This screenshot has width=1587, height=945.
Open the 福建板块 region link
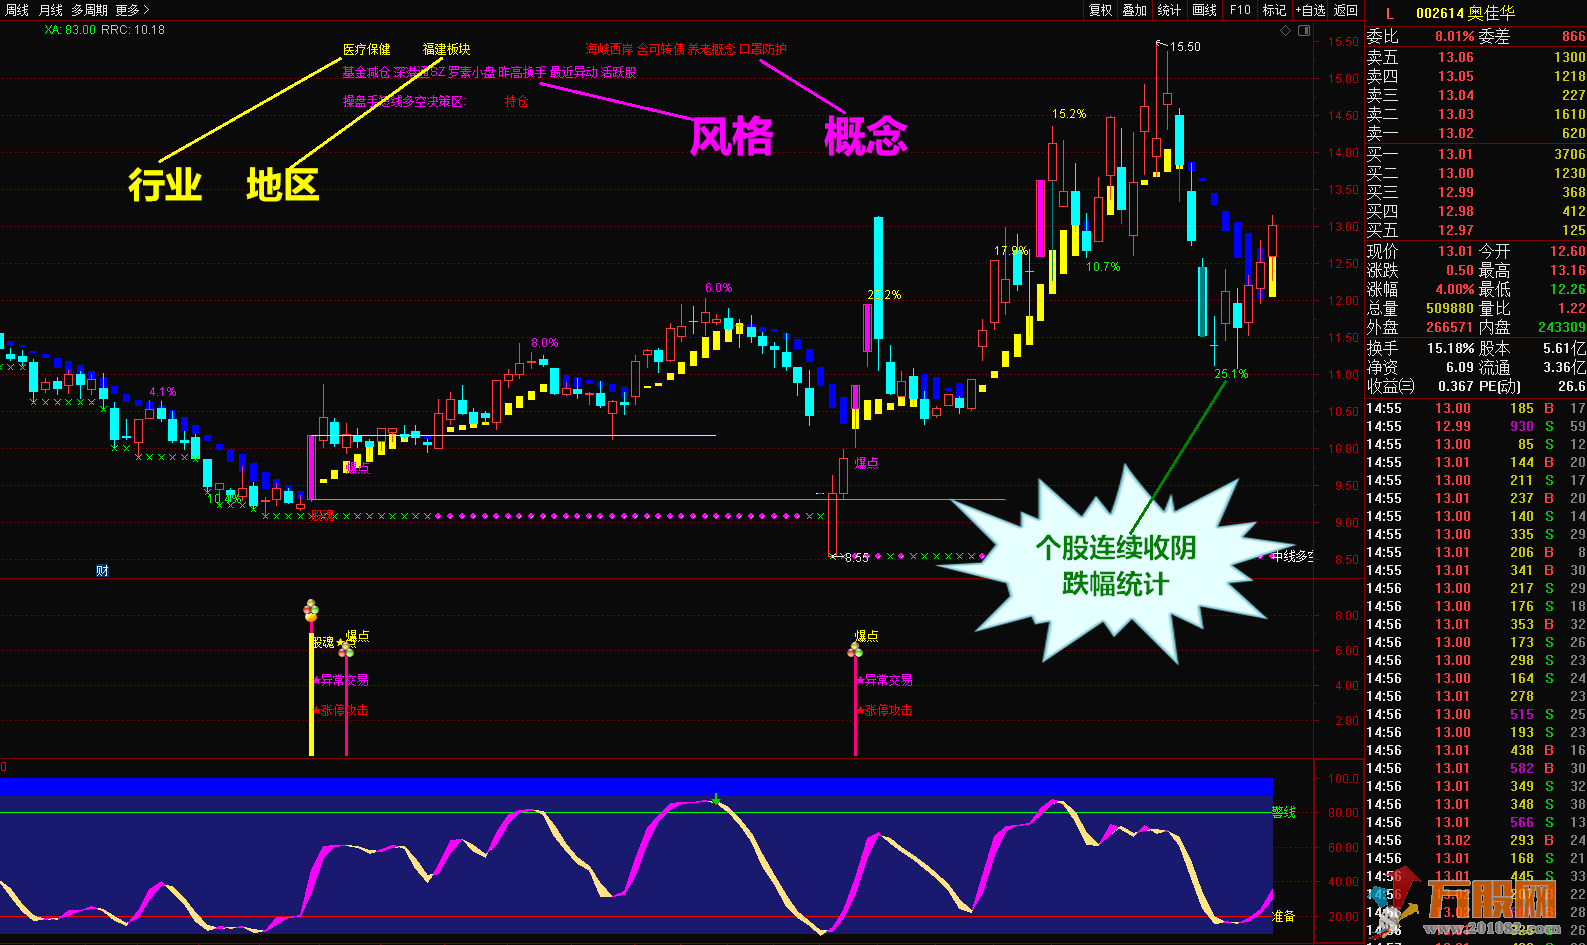(x=446, y=49)
